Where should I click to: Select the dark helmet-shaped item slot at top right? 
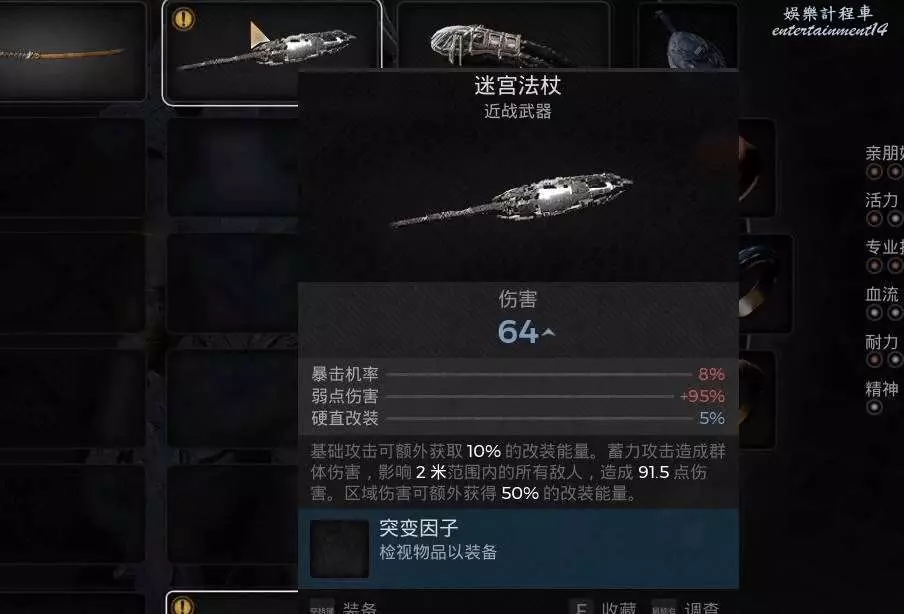(688, 36)
